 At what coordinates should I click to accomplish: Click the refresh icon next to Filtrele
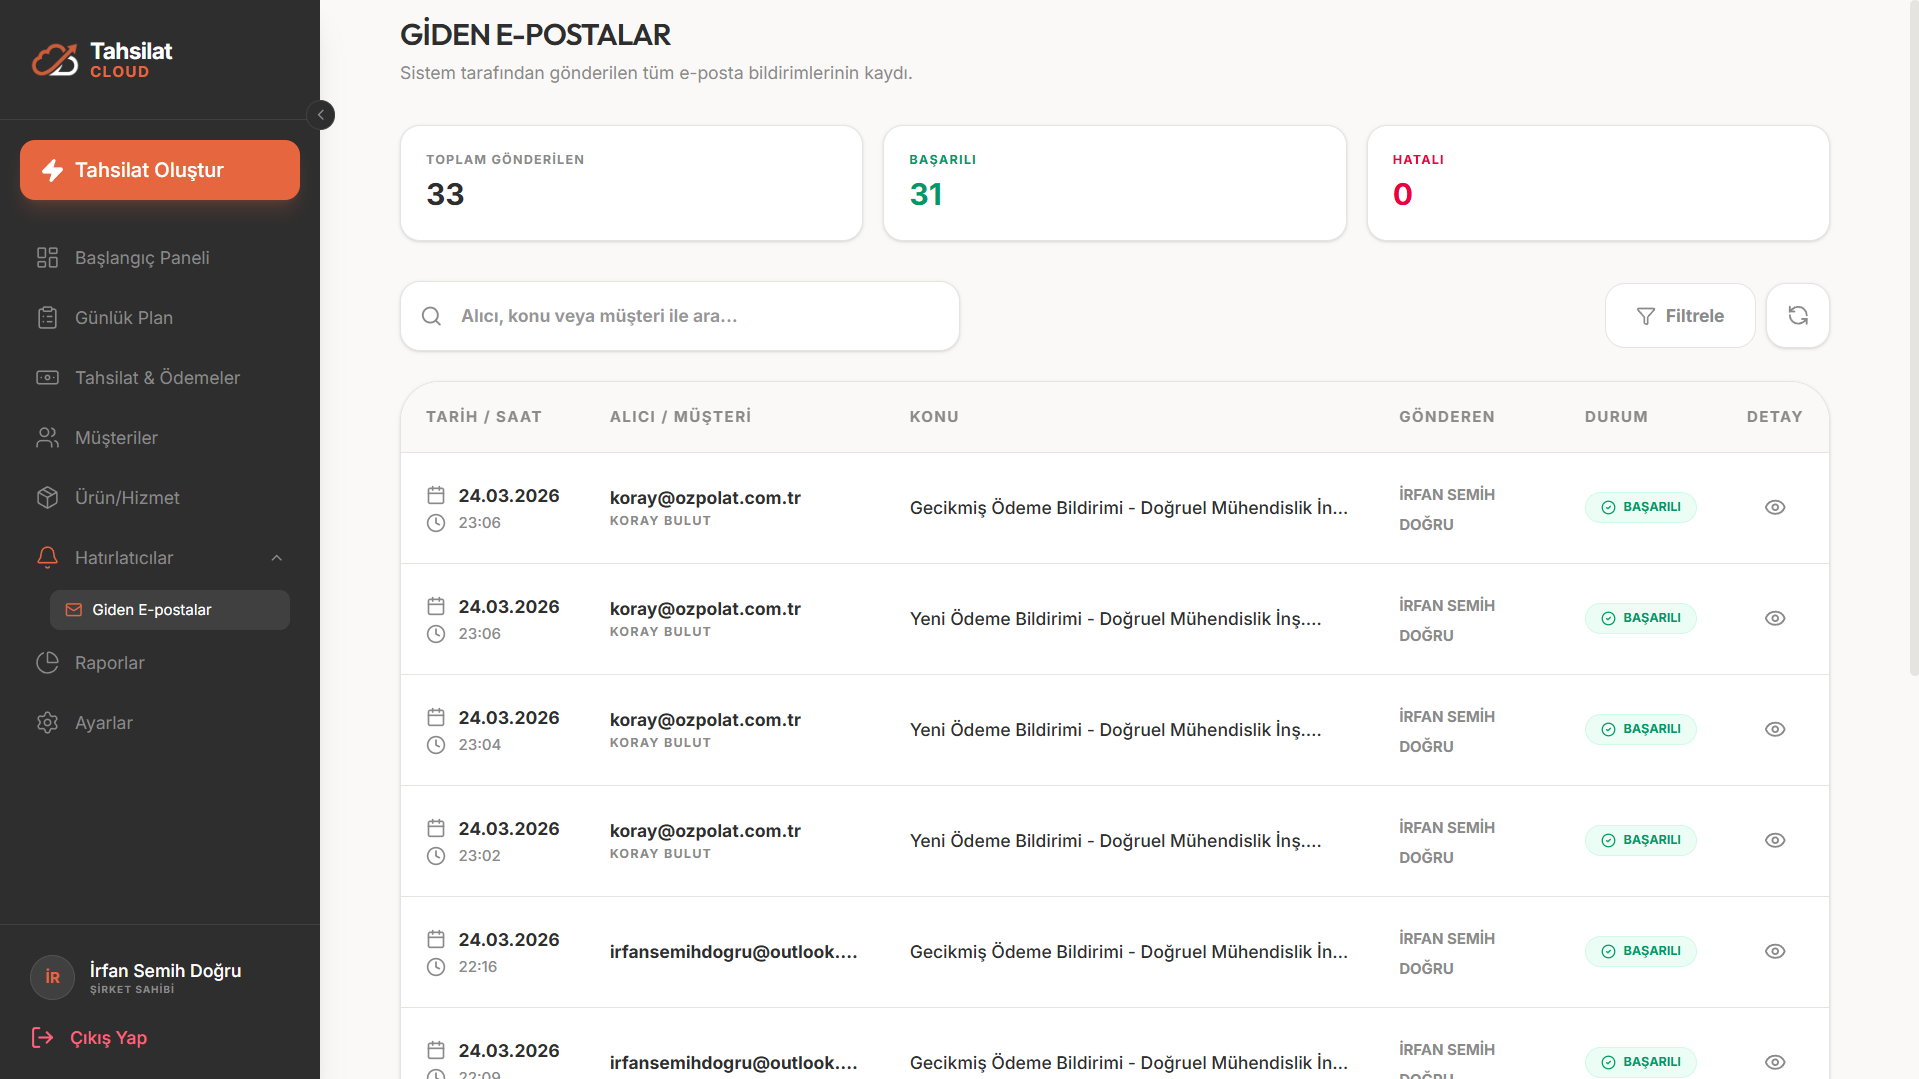tap(1797, 316)
